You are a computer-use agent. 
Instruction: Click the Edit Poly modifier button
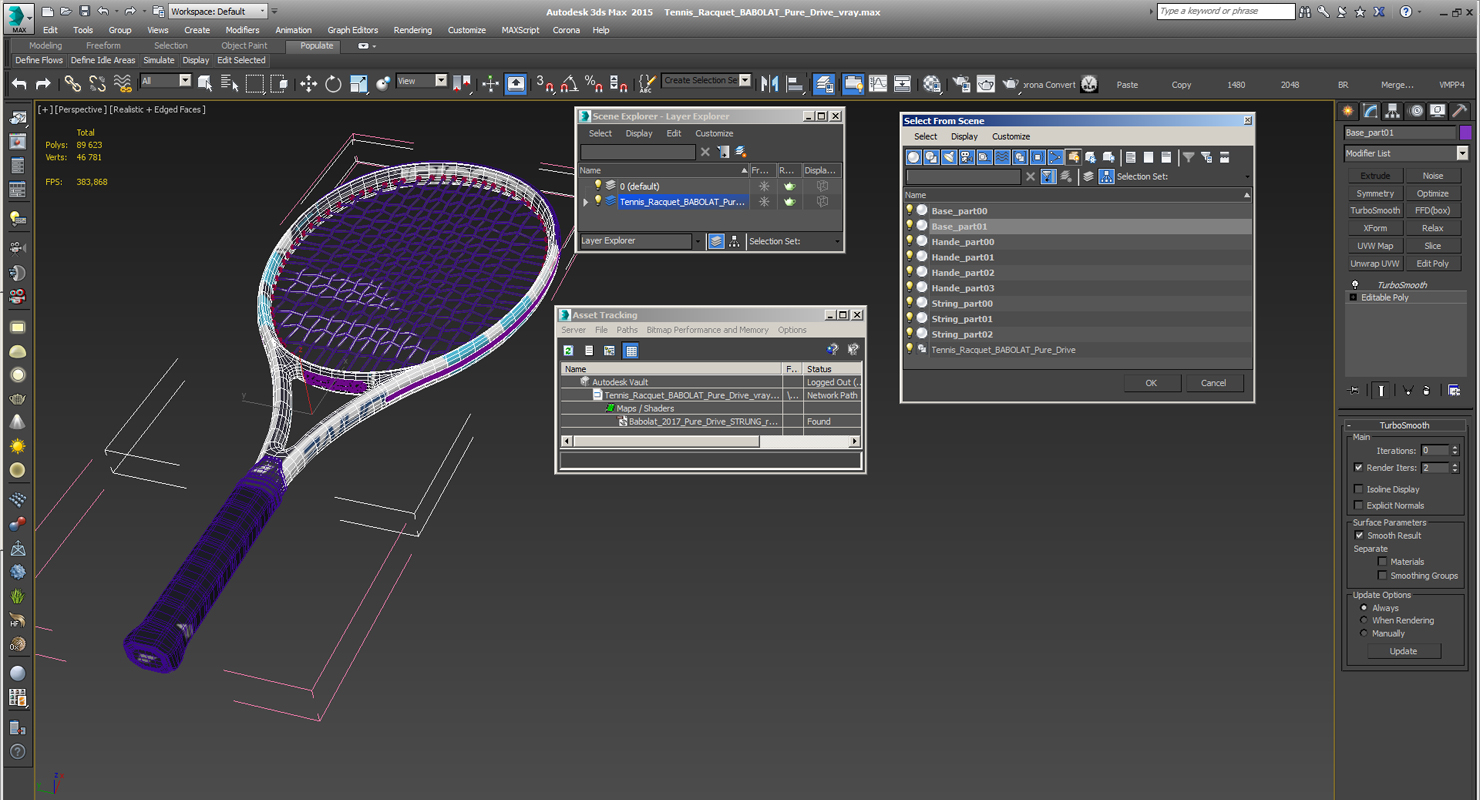click(x=1432, y=264)
